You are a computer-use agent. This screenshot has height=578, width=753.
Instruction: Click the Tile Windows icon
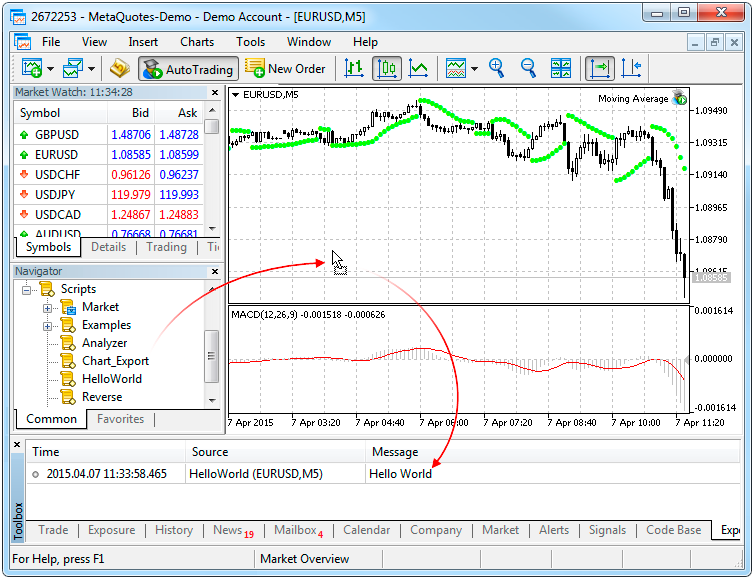click(x=560, y=69)
